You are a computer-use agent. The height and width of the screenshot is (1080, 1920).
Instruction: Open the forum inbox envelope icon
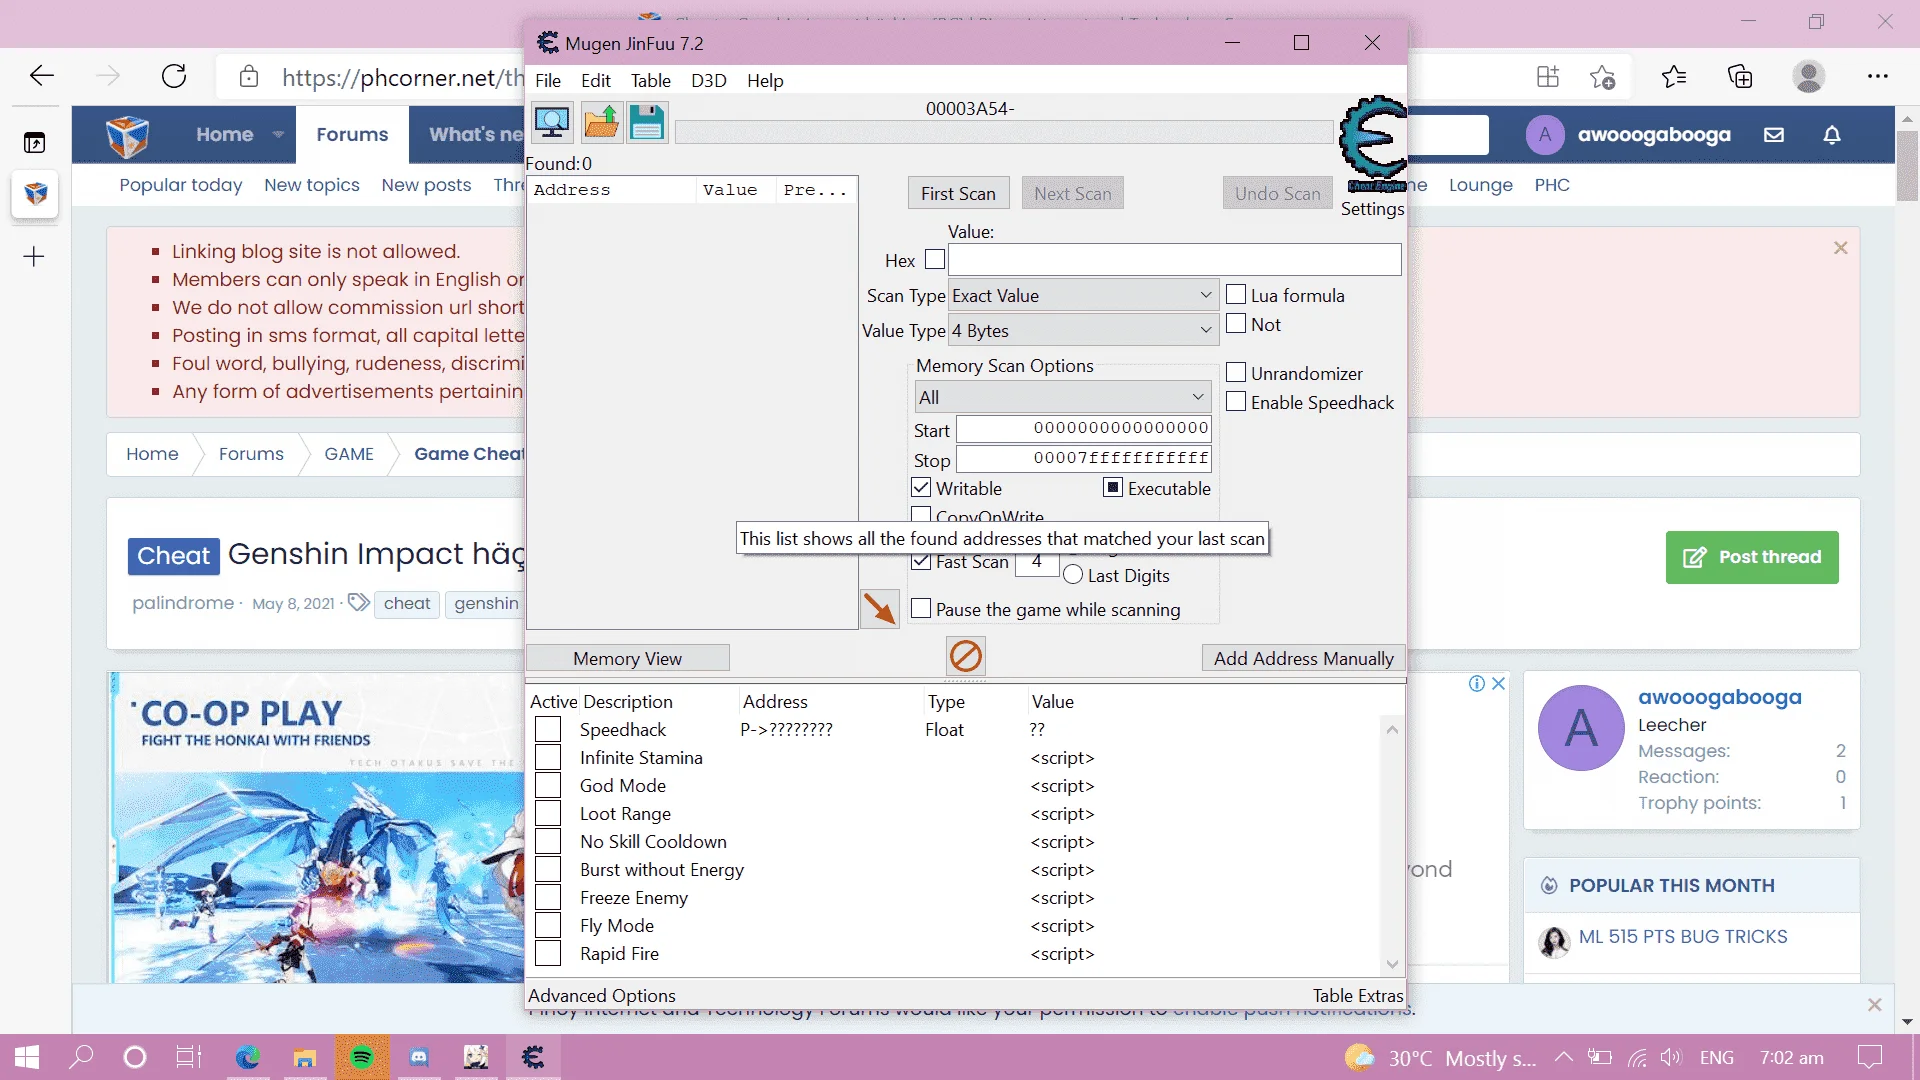pyautogui.click(x=1774, y=135)
